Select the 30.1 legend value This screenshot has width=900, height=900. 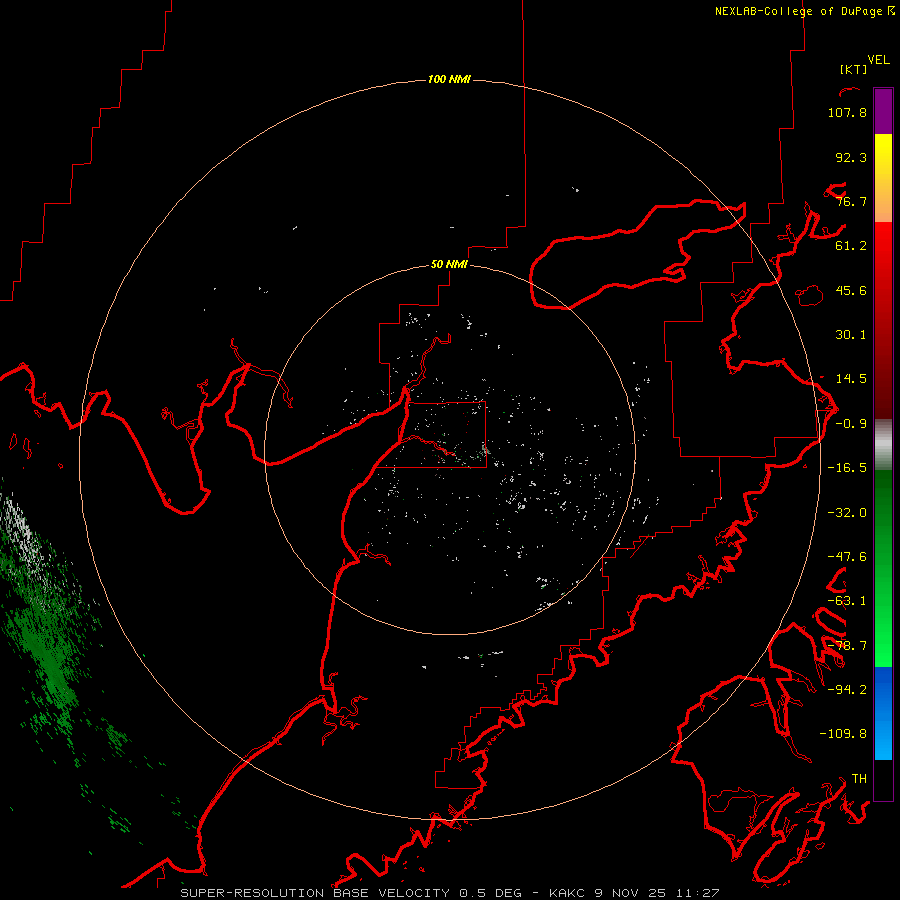point(851,335)
